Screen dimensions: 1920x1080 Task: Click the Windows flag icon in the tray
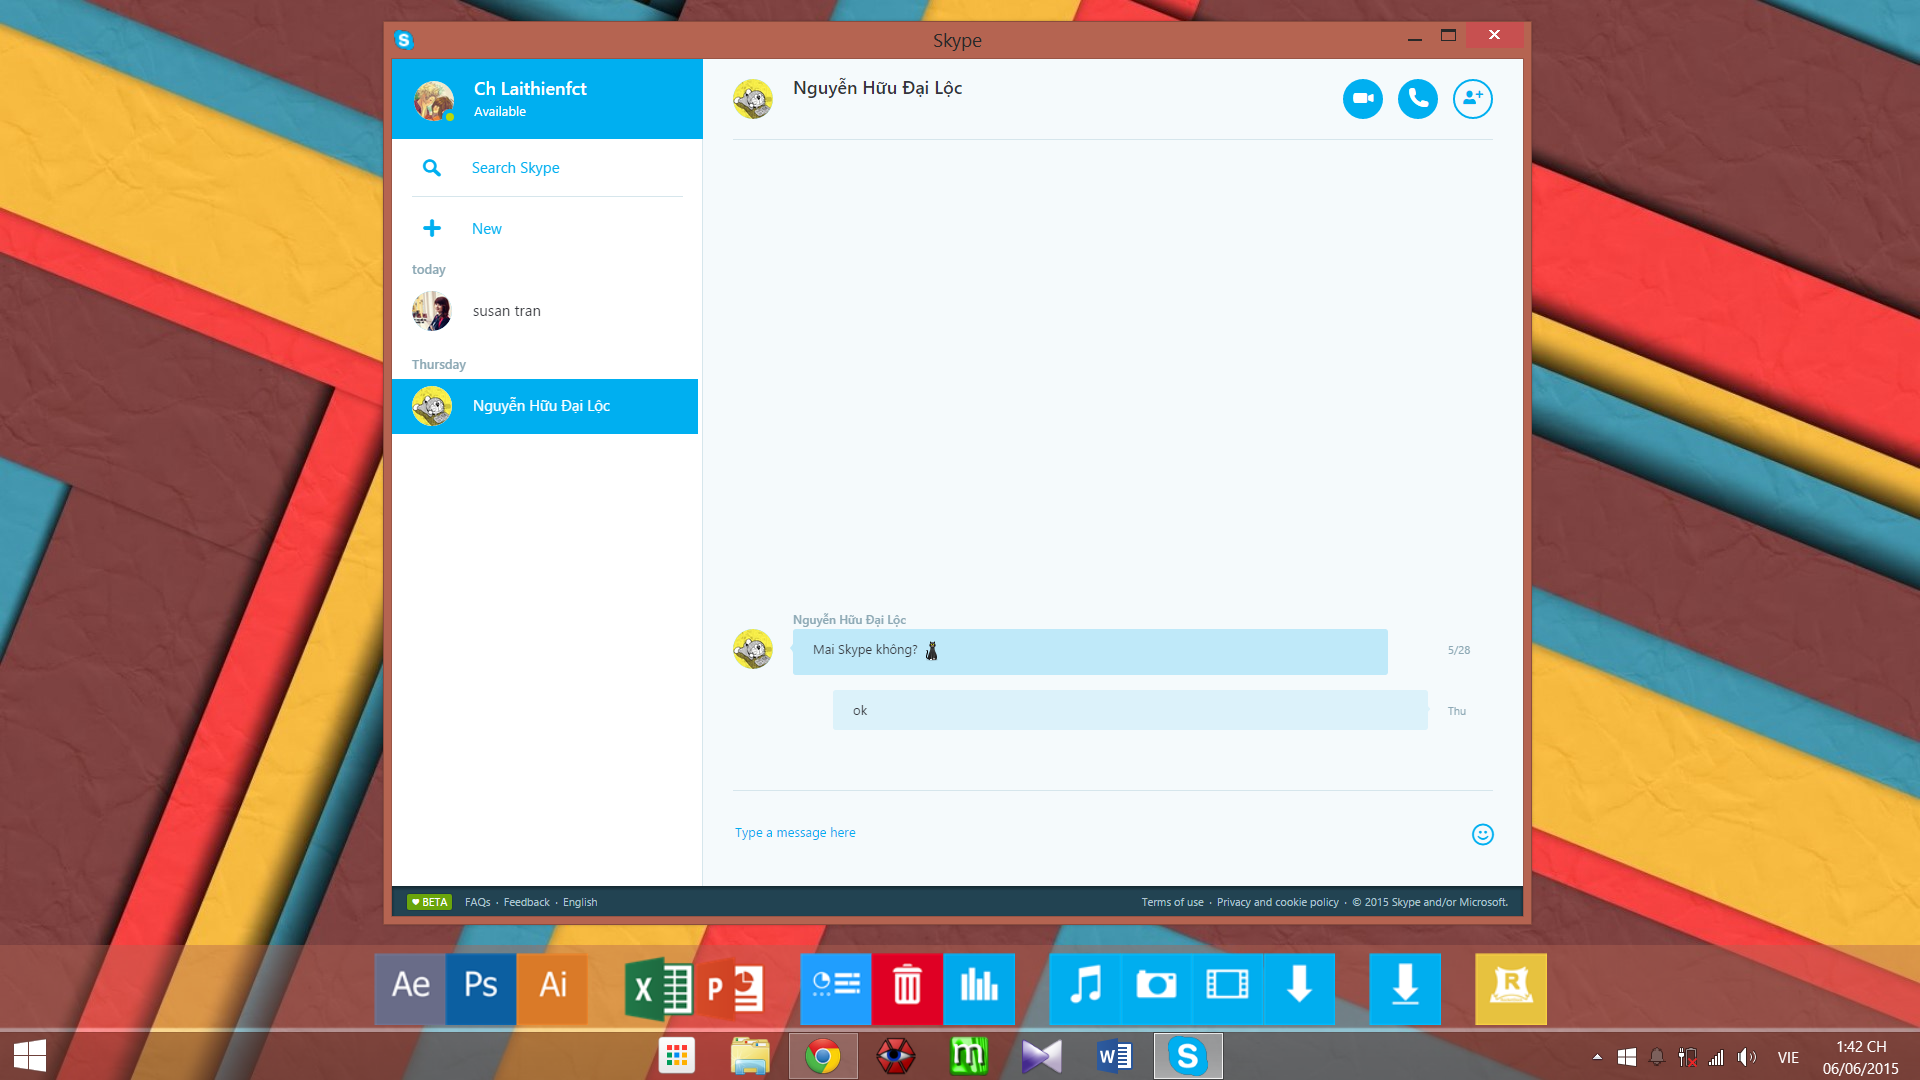(x=1627, y=1057)
